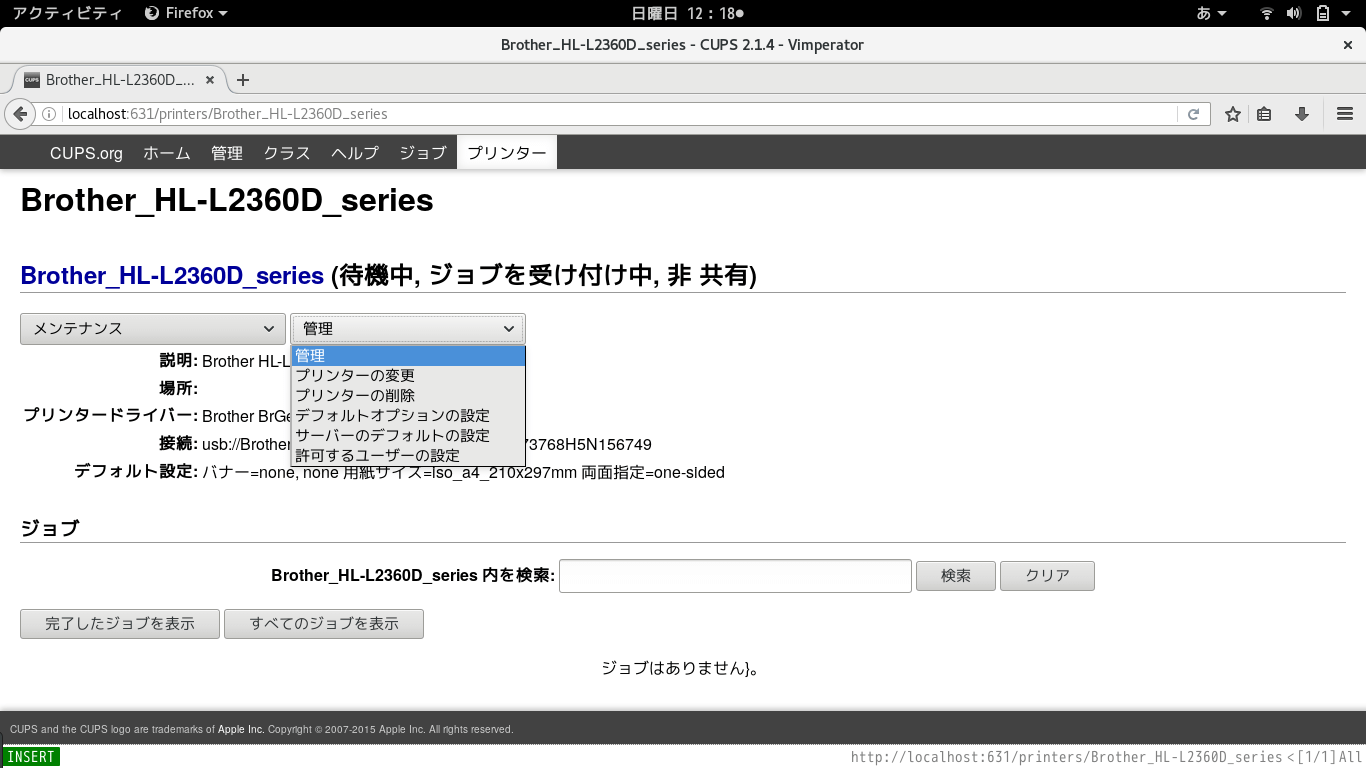Select 管理 option in the dropdown list
The width and height of the screenshot is (1366, 768).
[408, 356]
